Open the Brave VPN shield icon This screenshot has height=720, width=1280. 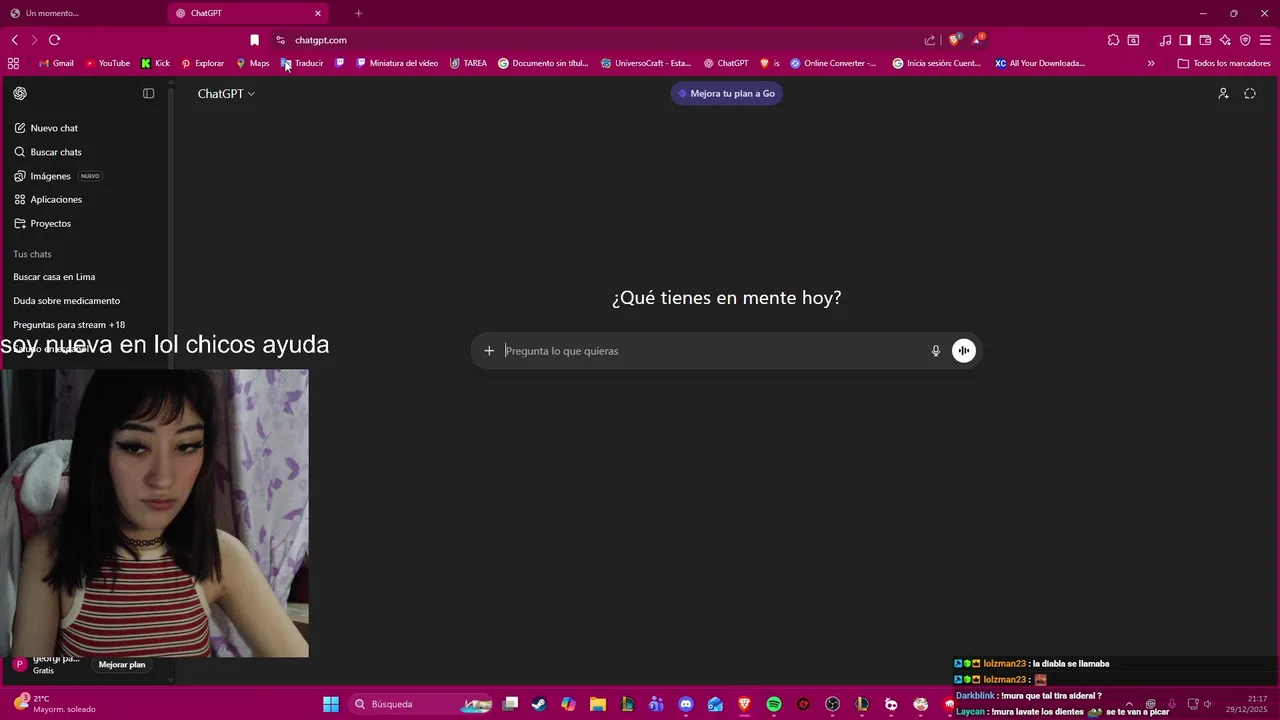coord(1245,40)
